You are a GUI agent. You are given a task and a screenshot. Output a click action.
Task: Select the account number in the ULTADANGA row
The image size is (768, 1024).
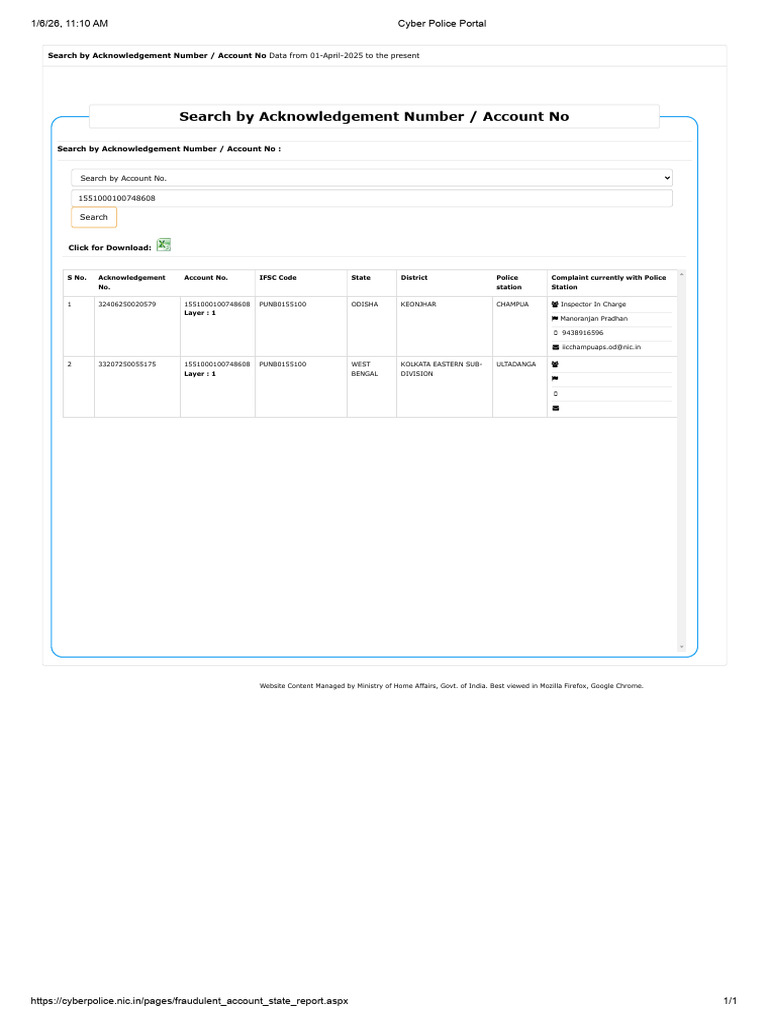(x=217, y=364)
